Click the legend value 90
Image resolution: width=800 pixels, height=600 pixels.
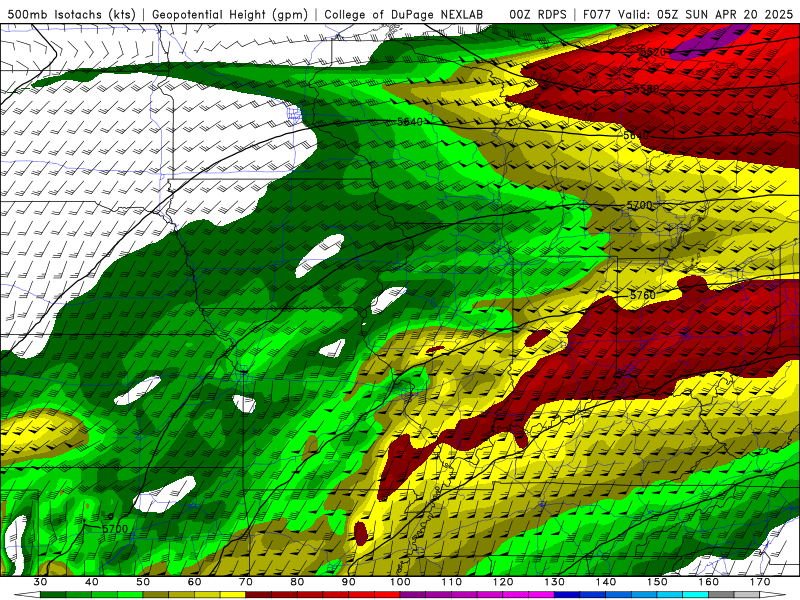[348, 582]
